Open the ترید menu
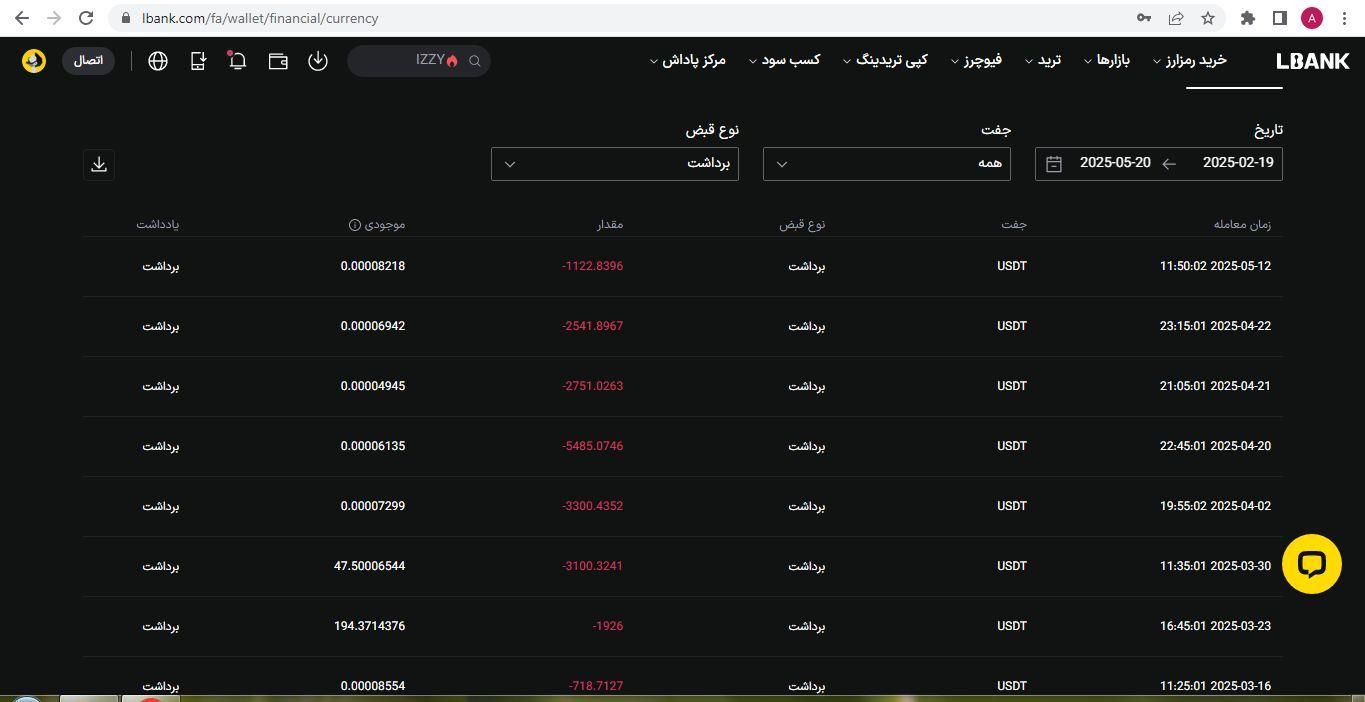This screenshot has height=702, width=1365. click(x=1042, y=61)
